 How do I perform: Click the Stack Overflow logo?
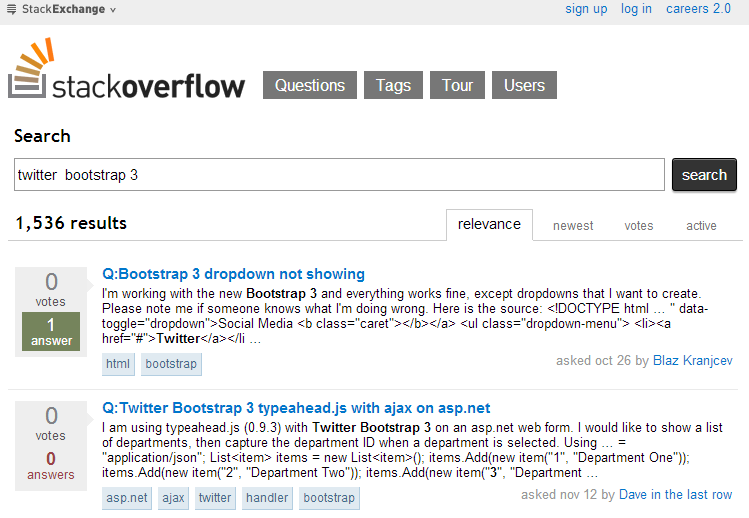point(126,69)
